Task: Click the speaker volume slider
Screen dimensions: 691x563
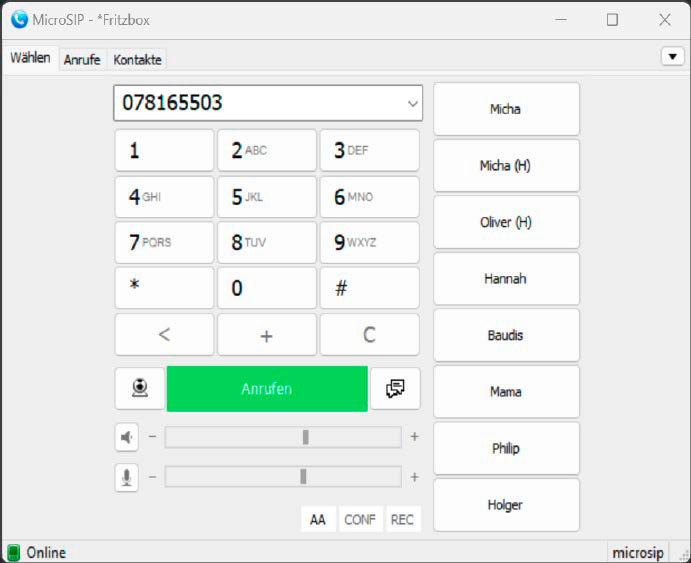Action: coord(283,437)
